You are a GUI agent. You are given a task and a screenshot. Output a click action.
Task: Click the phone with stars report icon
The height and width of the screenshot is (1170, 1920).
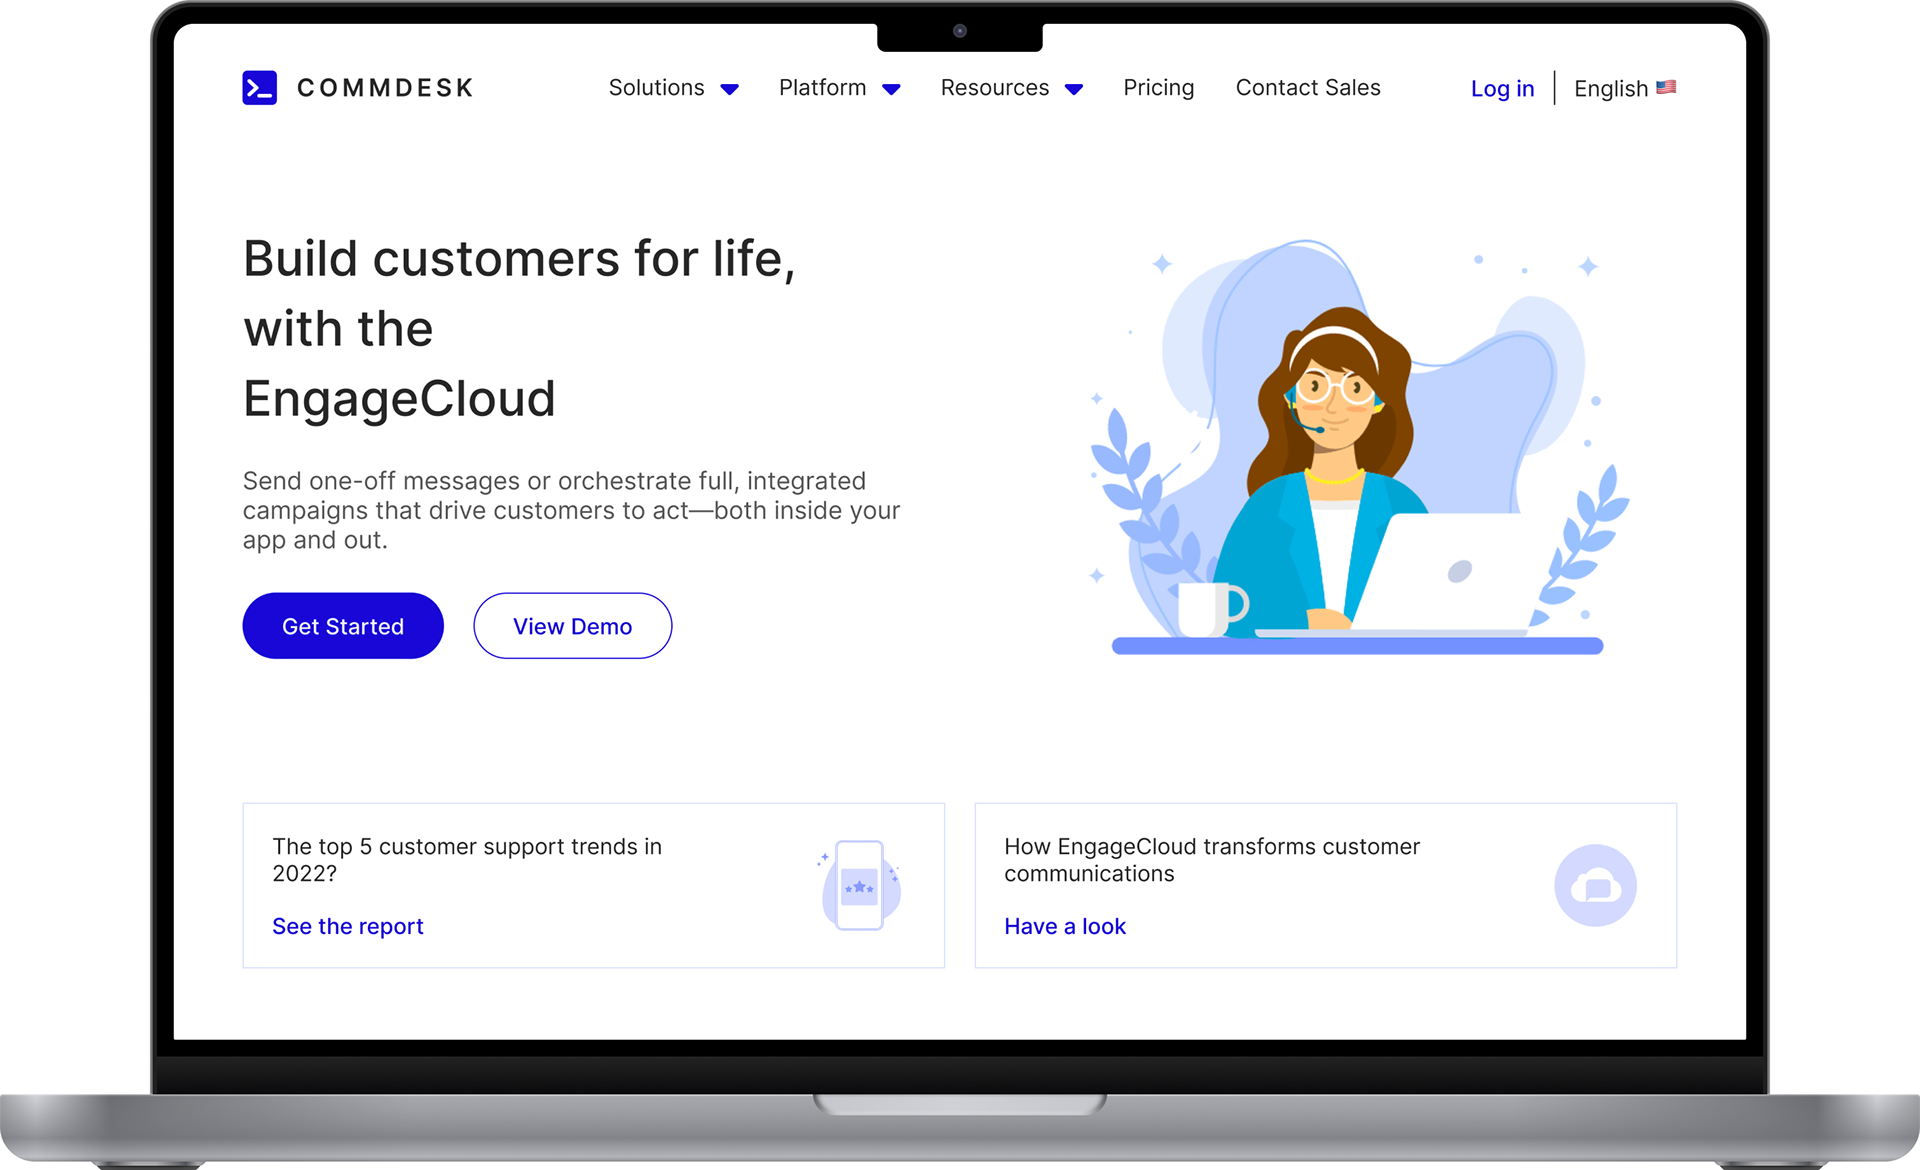pos(860,885)
